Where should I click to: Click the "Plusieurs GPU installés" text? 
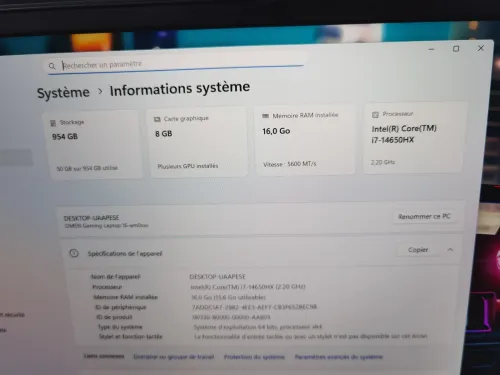[188, 166]
